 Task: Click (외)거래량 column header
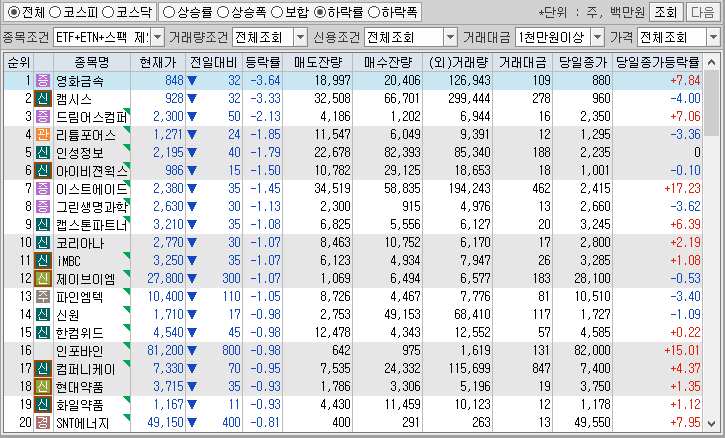(458, 62)
